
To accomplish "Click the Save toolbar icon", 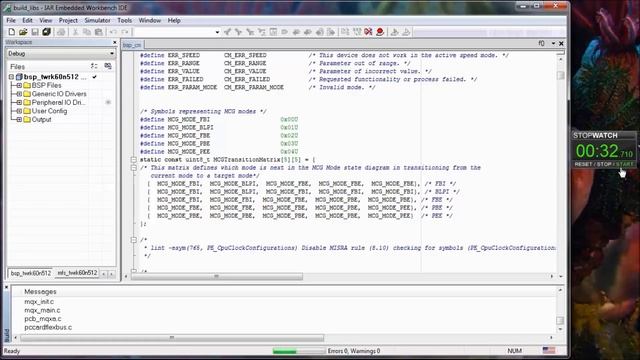I will [x=35, y=32].
